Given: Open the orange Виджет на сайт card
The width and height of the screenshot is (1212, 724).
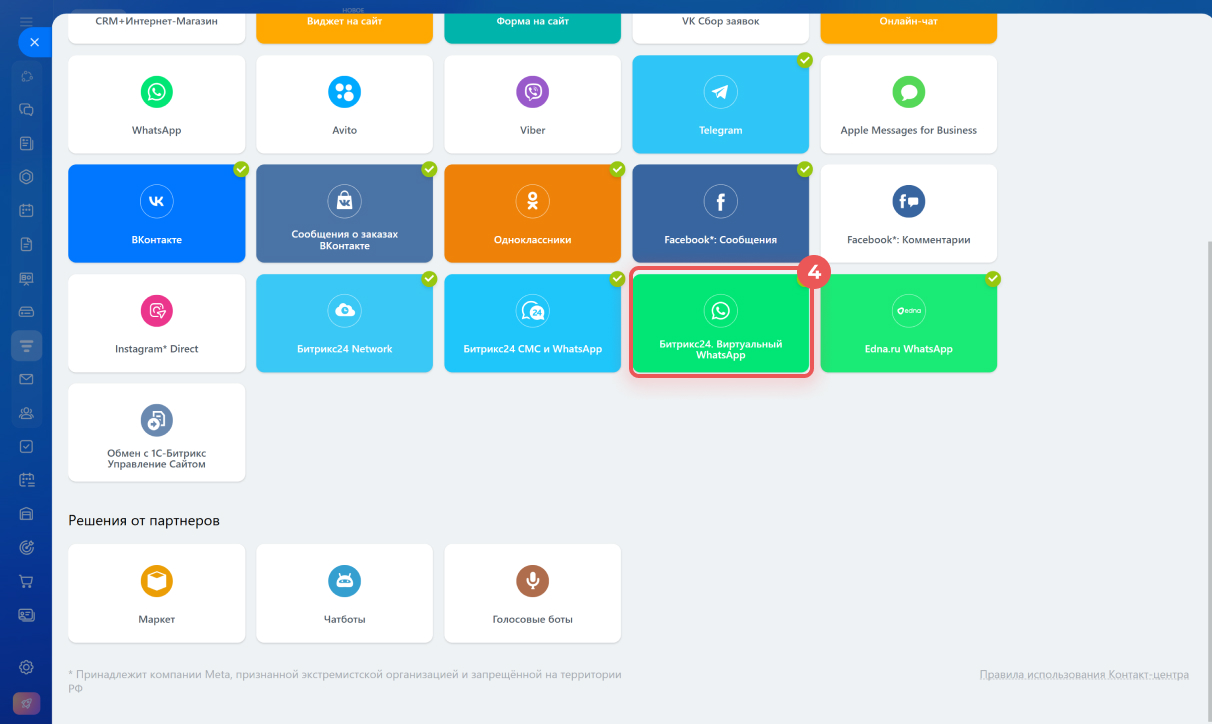Looking at the screenshot, I should point(345,28).
